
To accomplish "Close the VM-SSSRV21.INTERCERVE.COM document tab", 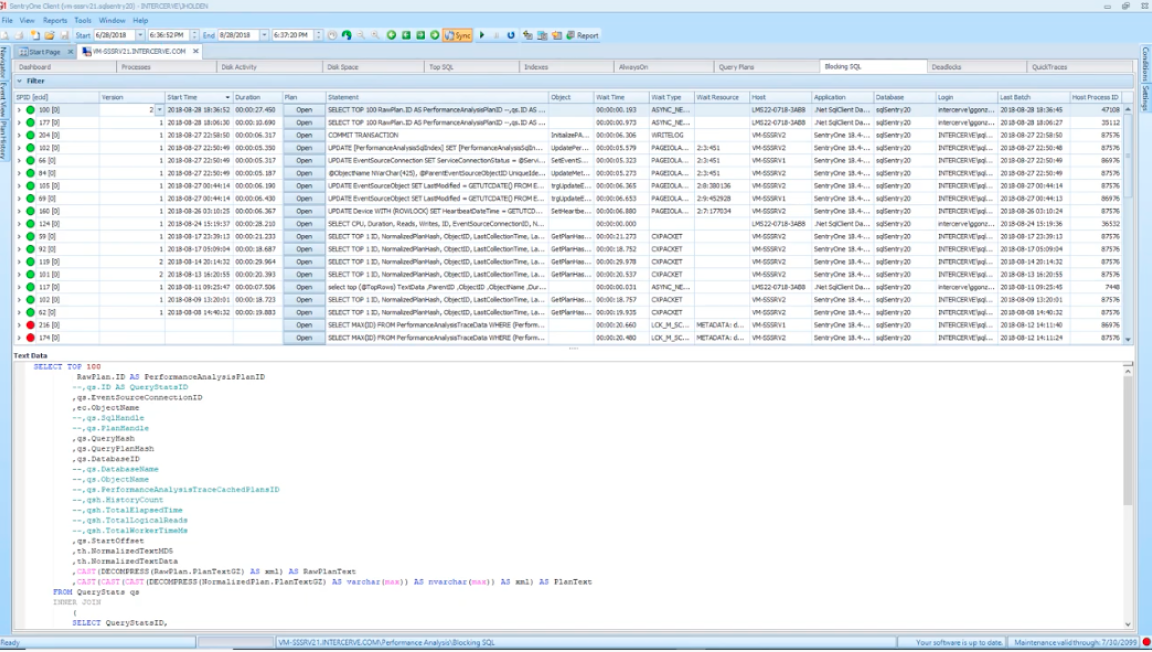I will 196,51.
